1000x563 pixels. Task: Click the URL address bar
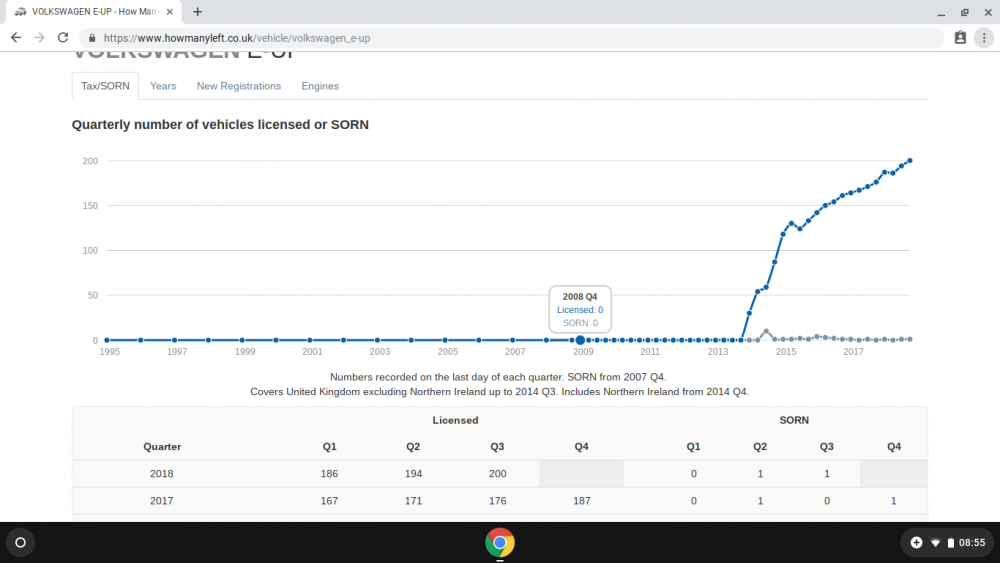510,38
